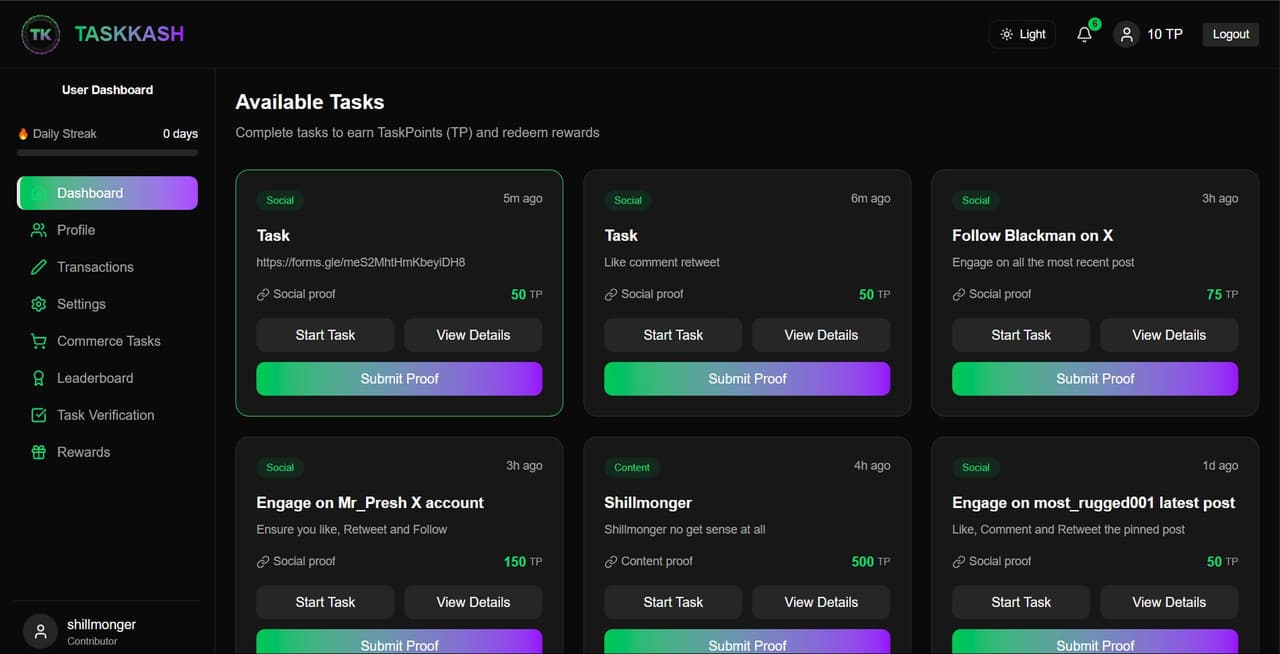
Task: Open the Dashboard menu item
Action: coord(107,193)
